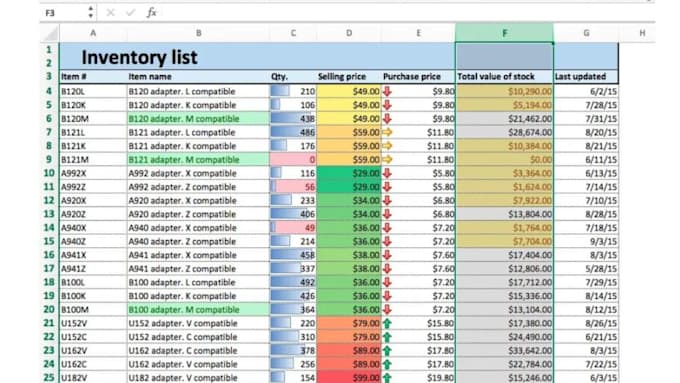
Task: Click the green up arrow in U182V row
Action: point(387,377)
